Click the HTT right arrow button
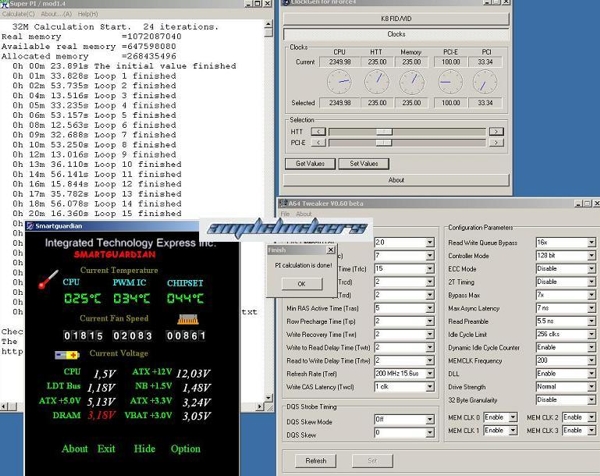Viewport: 600px width, 476px height. (x=494, y=131)
